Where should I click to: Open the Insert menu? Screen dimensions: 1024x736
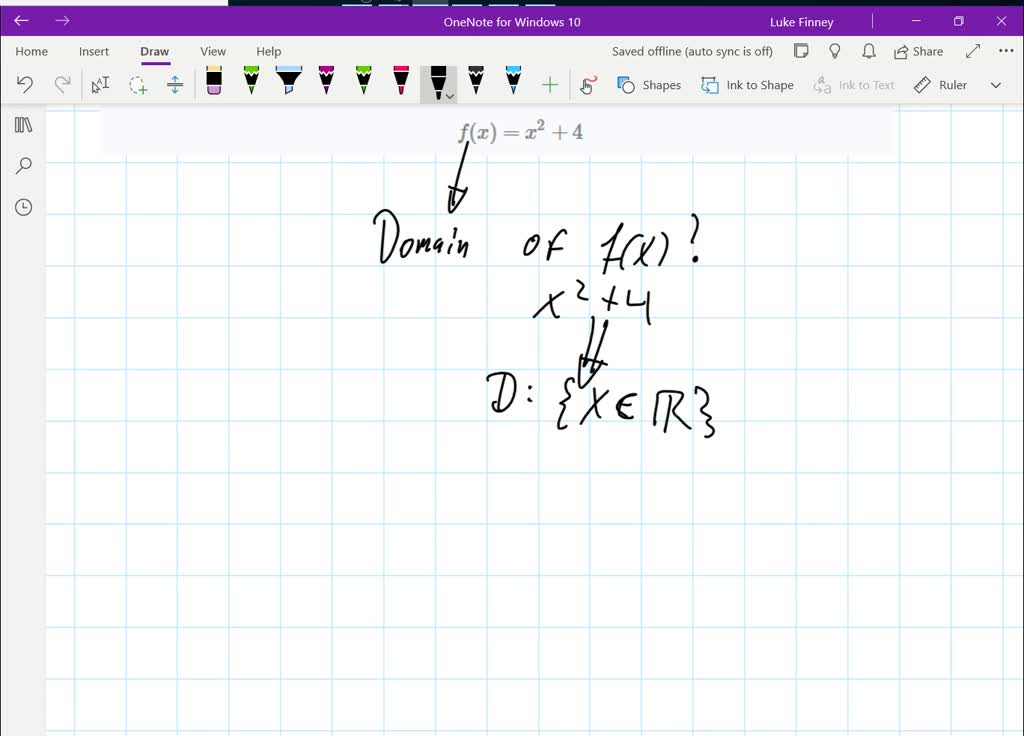[x=94, y=51]
